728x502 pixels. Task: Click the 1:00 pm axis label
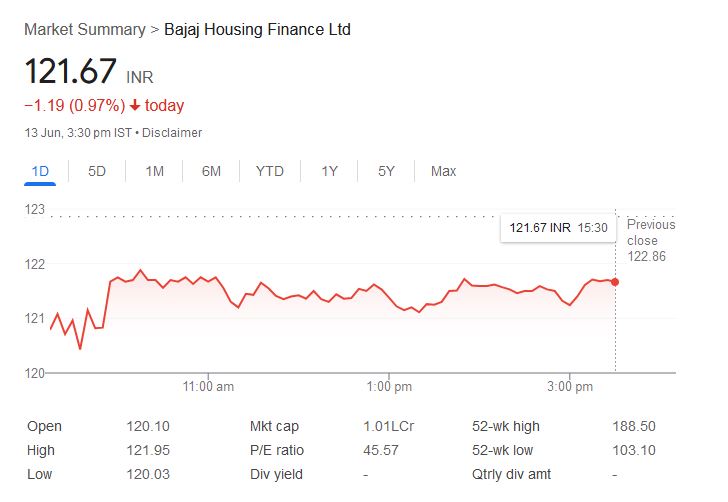coord(389,386)
